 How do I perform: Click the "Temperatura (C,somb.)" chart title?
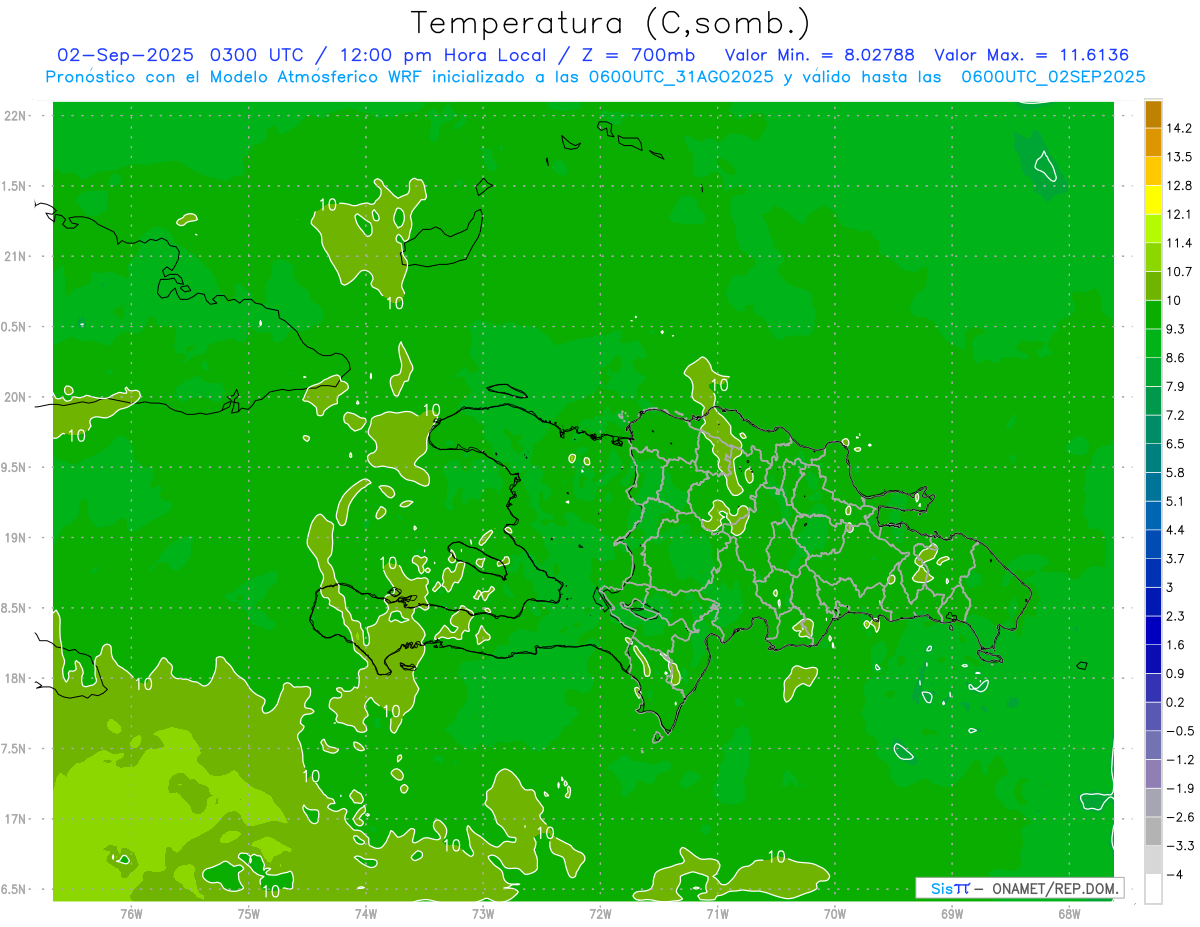click(x=610, y=23)
